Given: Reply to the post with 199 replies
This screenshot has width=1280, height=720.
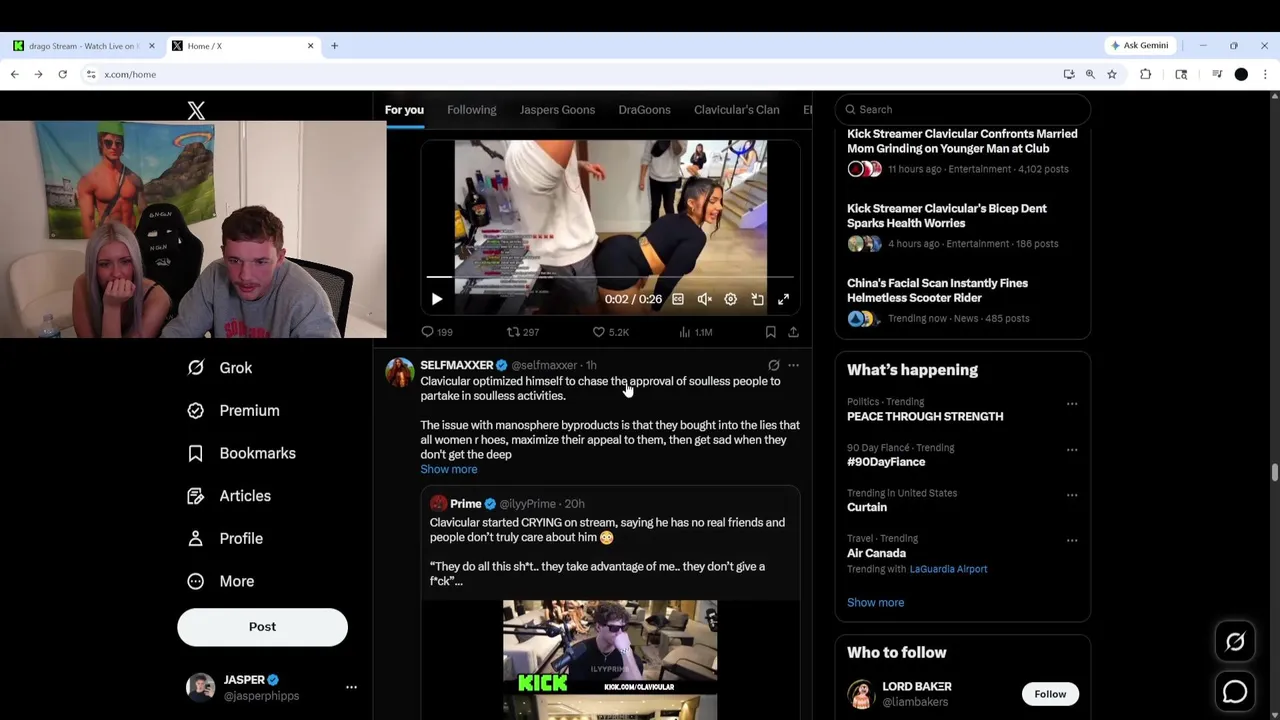Looking at the screenshot, I should point(437,332).
